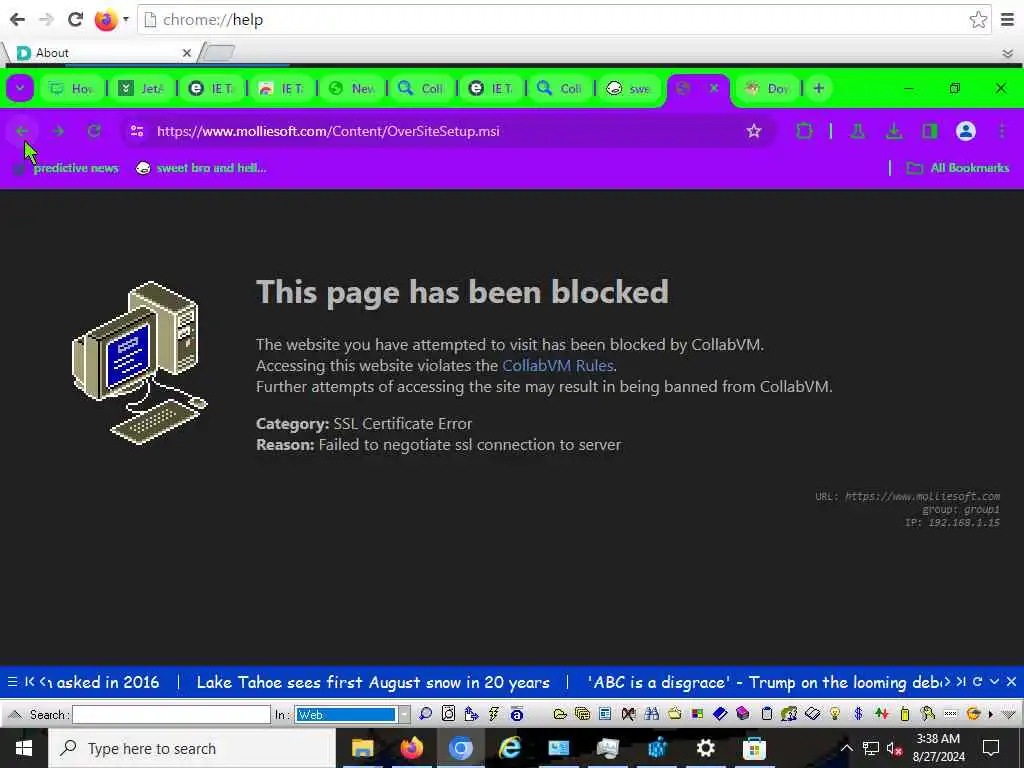Collapse the search toolbar with its up arrow
The image size is (1024, 768).
(15, 714)
